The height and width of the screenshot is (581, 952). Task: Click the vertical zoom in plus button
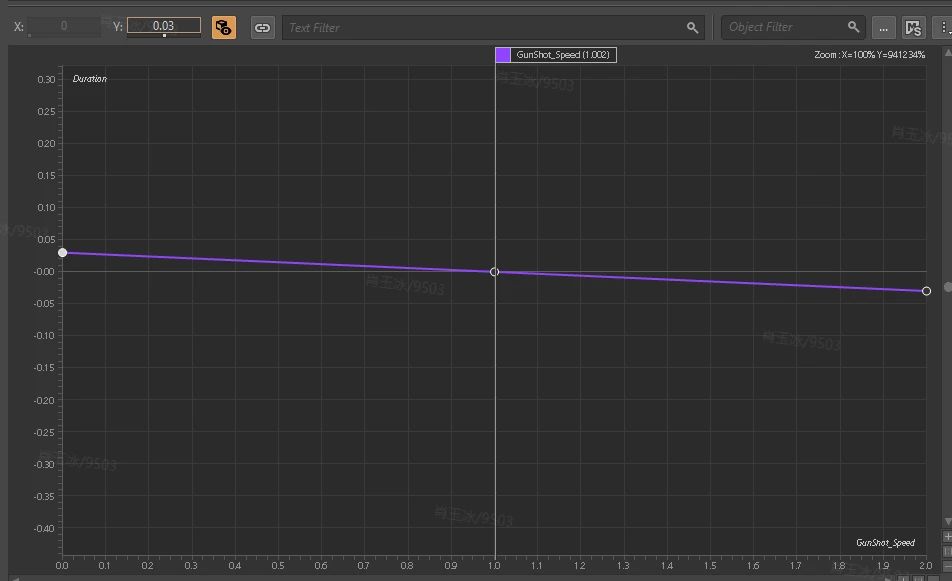coord(947,537)
